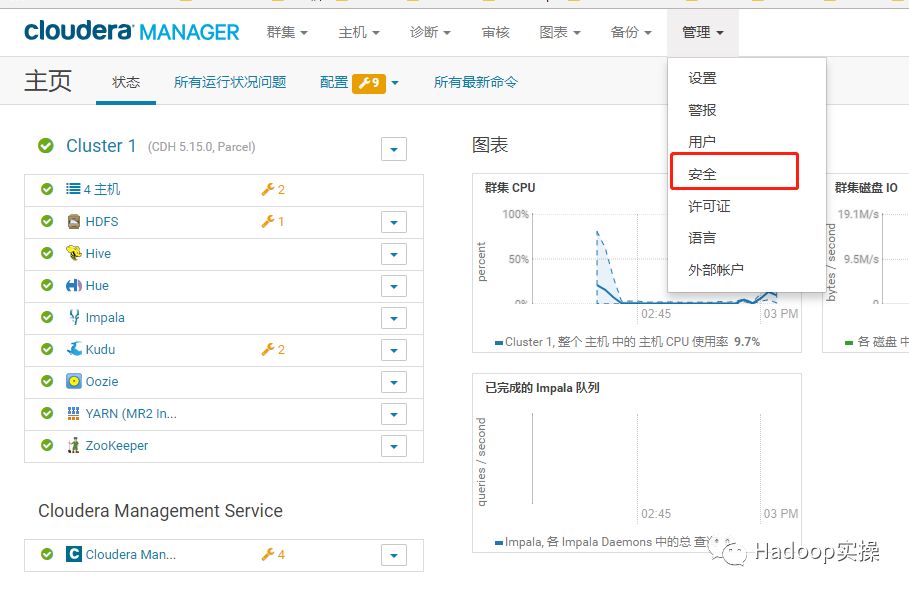This screenshot has width=909, height=593.
Task: Click the wrench icon in the hosts row
Action: (x=268, y=189)
